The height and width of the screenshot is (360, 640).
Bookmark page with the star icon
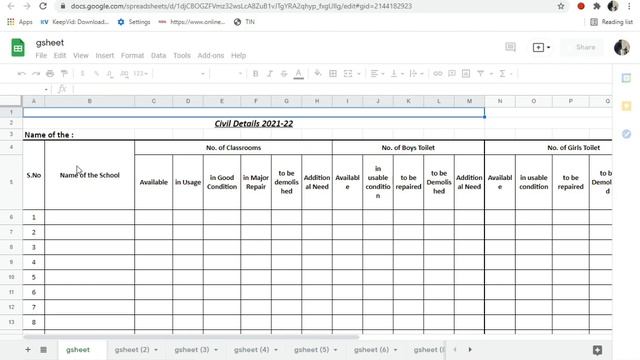coord(561,6)
